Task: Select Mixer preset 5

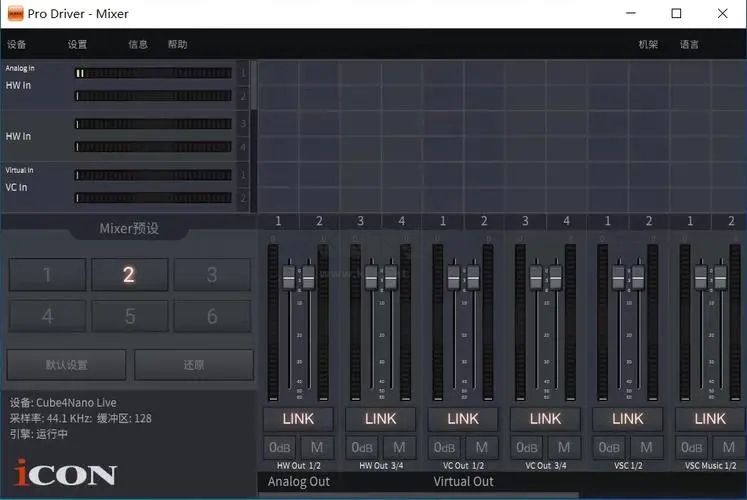Action: (129, 317)
